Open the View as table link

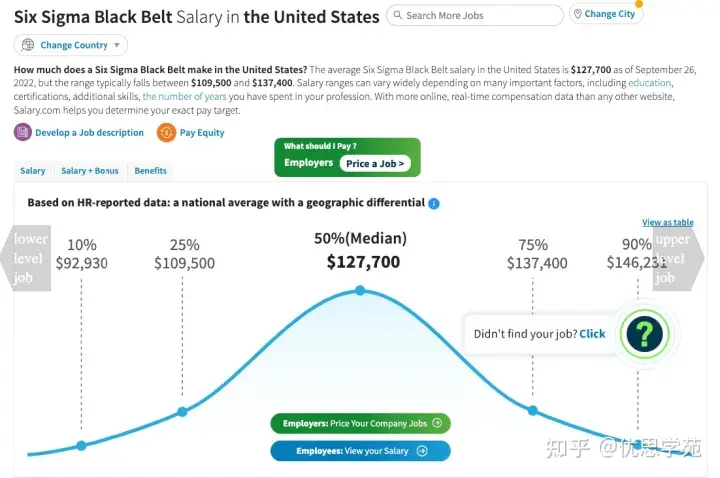[668, 222]
